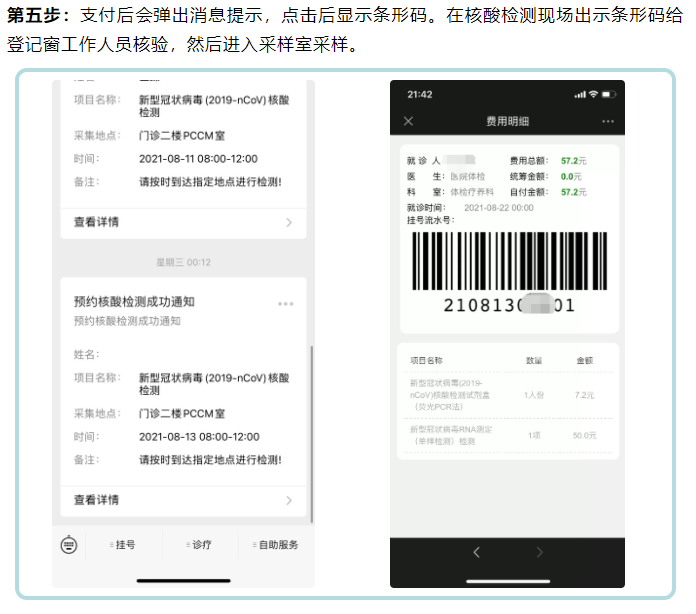The width and height of the screenshot is (696, 614).
Task: Open 查看详情 for the 08-11 appointment
Action: tap(183, 222)
